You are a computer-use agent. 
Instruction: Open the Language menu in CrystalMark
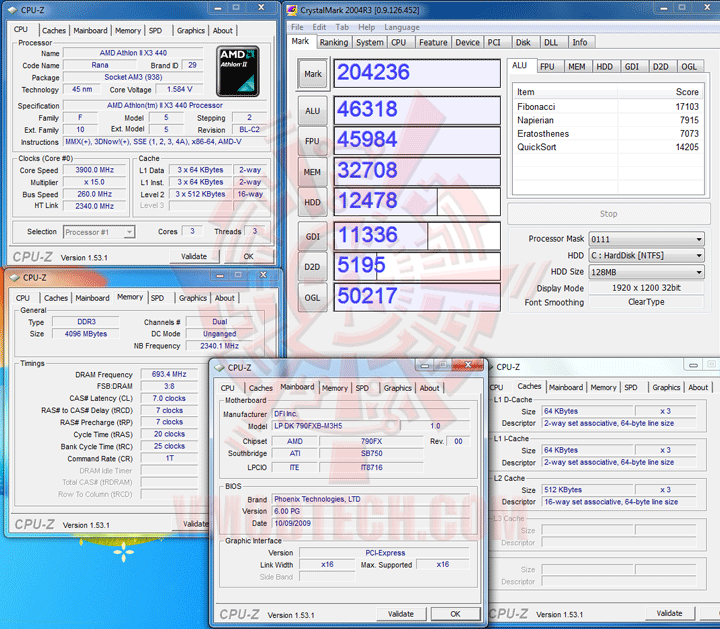[402, 27]
